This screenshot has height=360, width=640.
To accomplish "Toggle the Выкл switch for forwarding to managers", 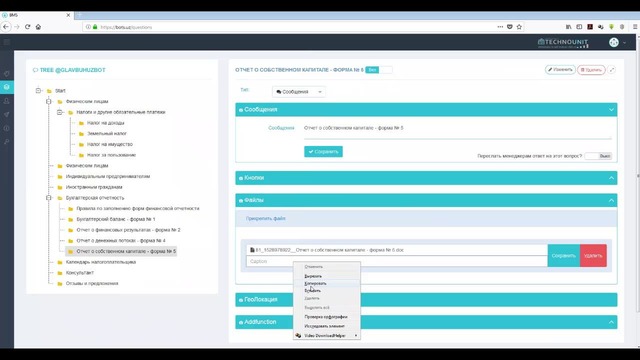I will 598,156.
